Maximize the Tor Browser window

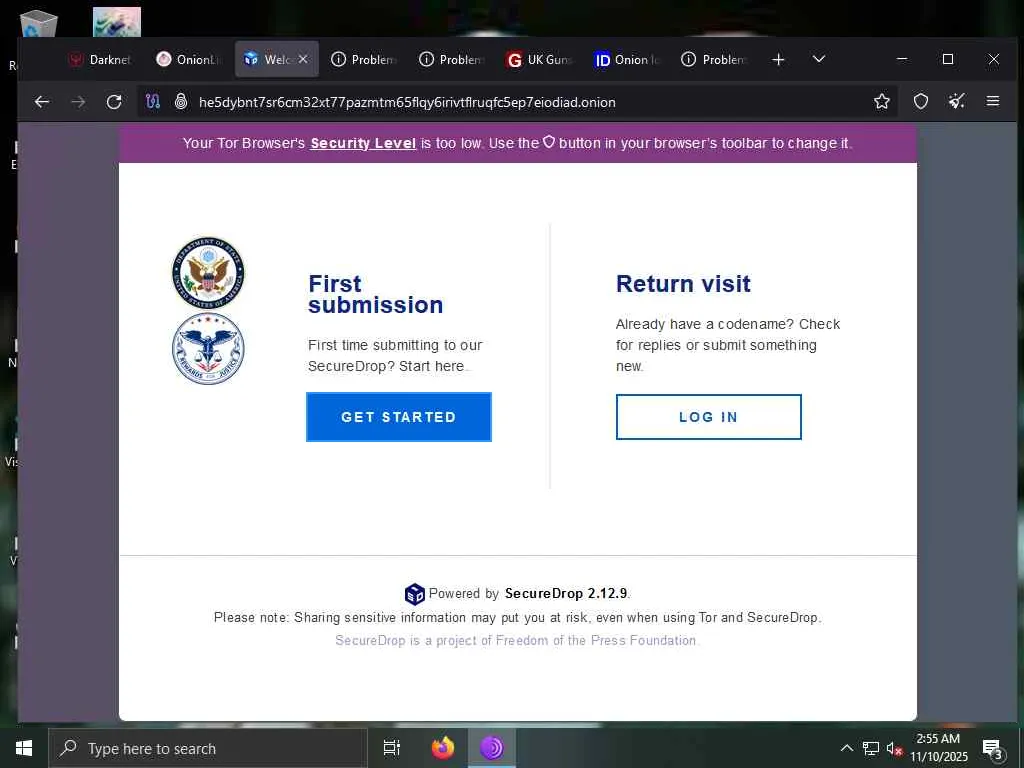(x=948, y=59)
